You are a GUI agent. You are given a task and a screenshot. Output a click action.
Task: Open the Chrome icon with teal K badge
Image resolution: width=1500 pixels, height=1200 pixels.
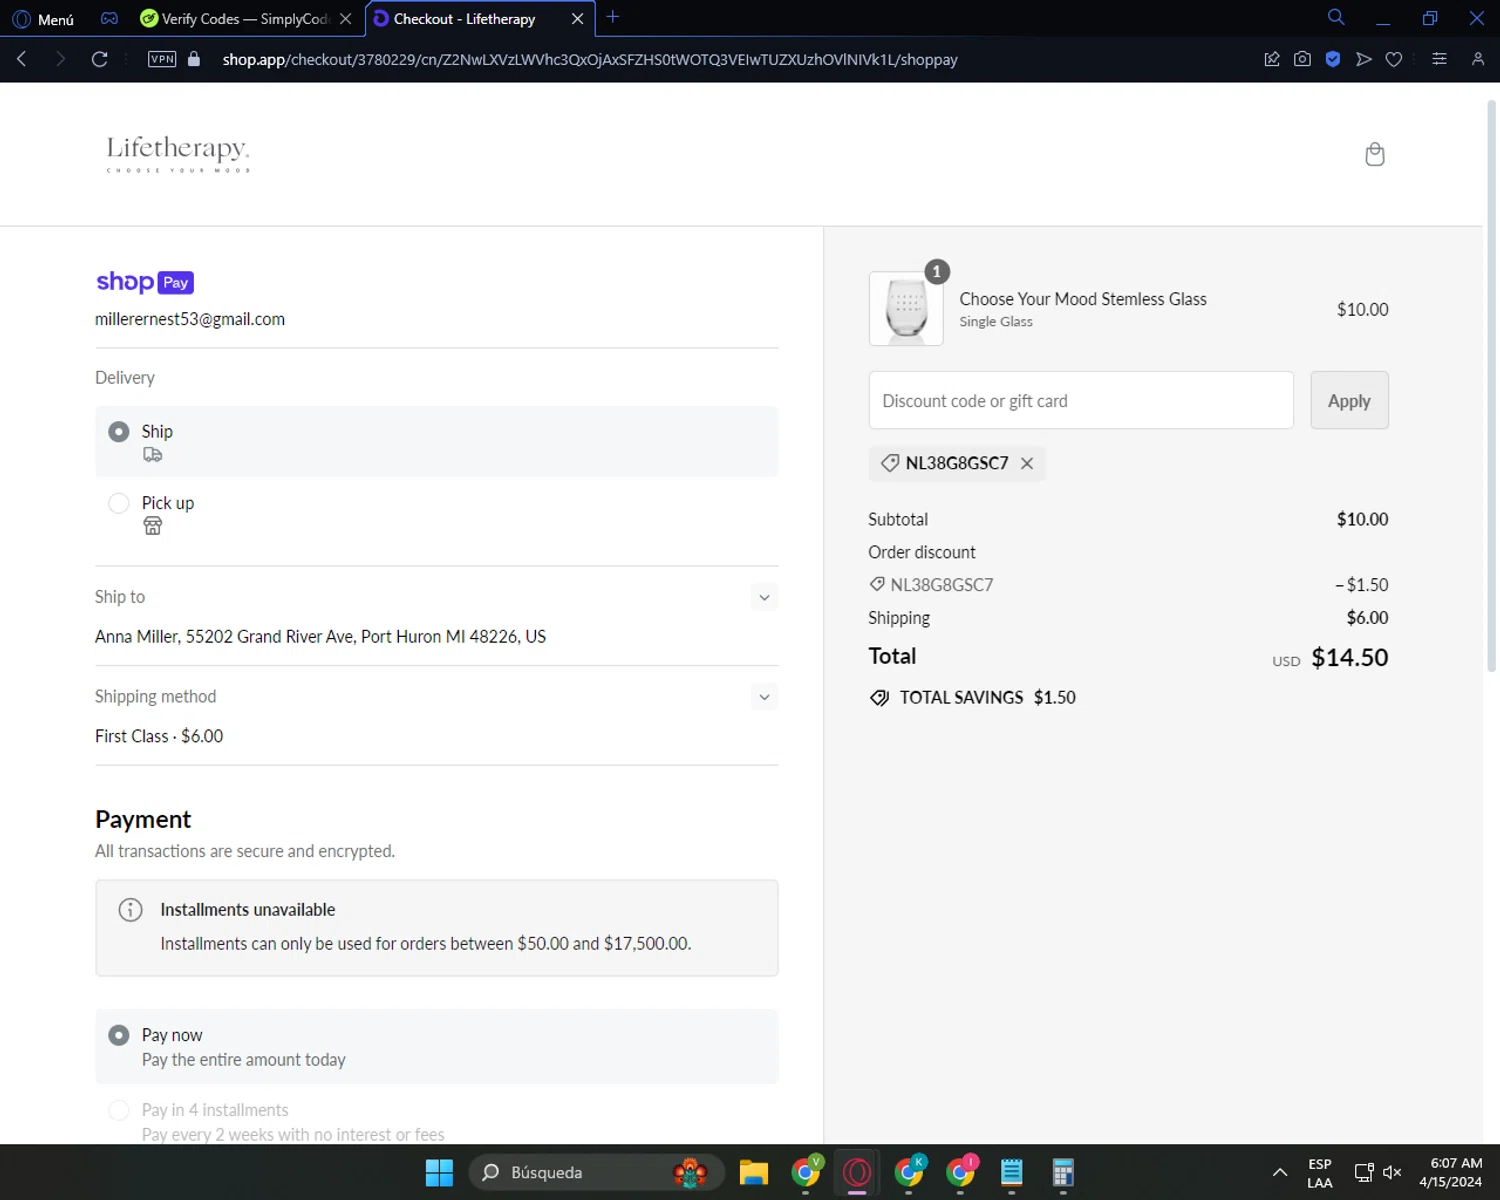910,1172
